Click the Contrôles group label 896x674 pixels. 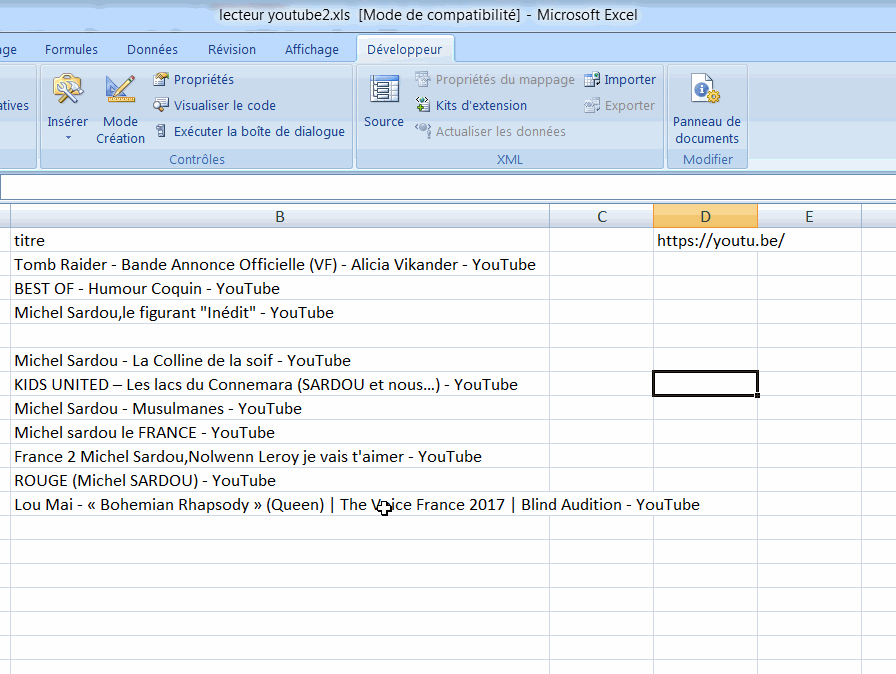(197, 159)
